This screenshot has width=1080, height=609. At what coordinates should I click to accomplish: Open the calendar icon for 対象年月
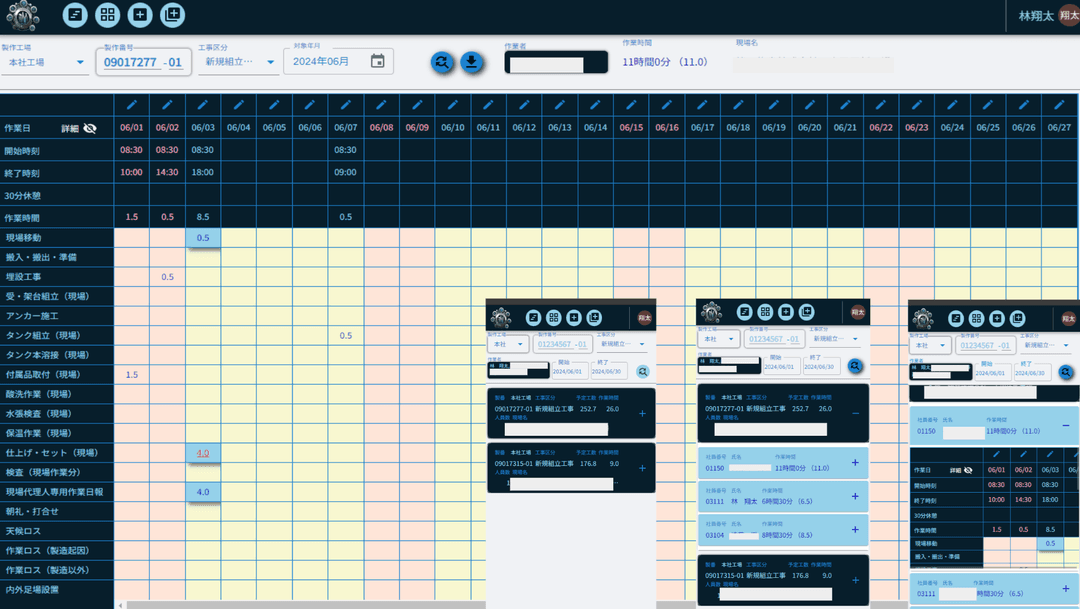[x=377, y=61]
